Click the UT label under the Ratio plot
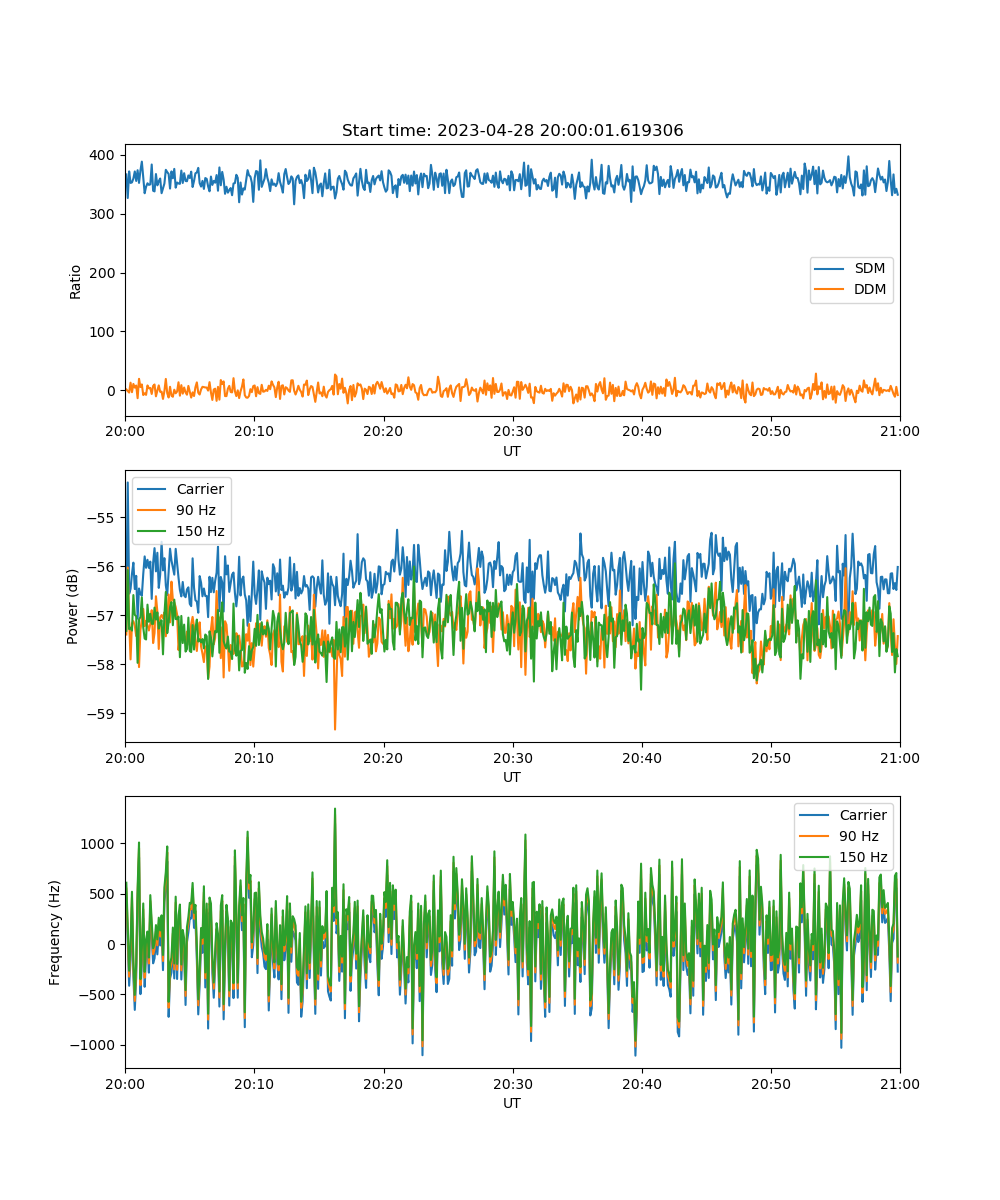 coord(512,451)
